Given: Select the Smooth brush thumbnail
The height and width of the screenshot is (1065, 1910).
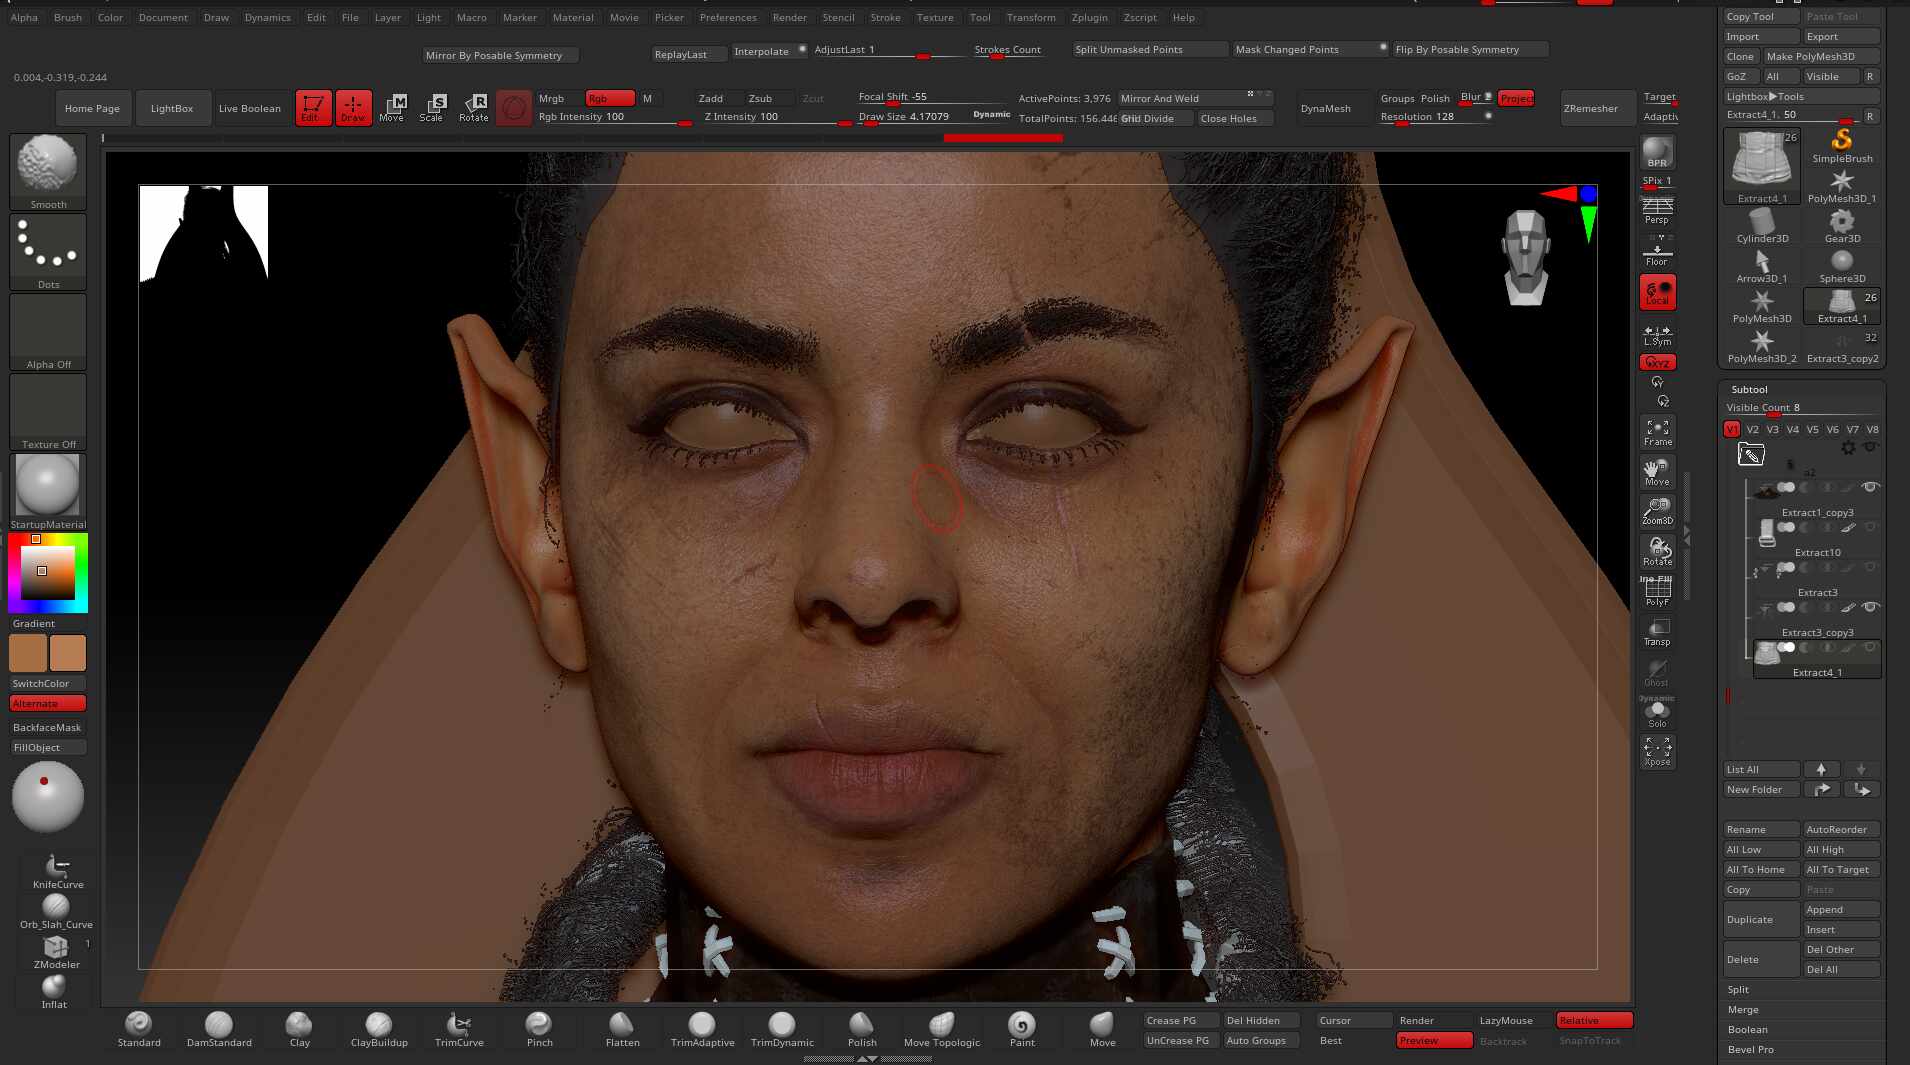Looking at the screenshot, I should [x=48, y=171].
